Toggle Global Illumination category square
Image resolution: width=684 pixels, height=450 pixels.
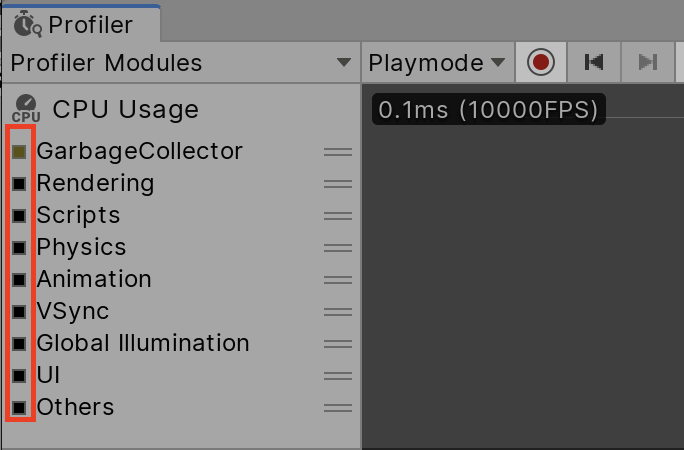tap(19, 344)
